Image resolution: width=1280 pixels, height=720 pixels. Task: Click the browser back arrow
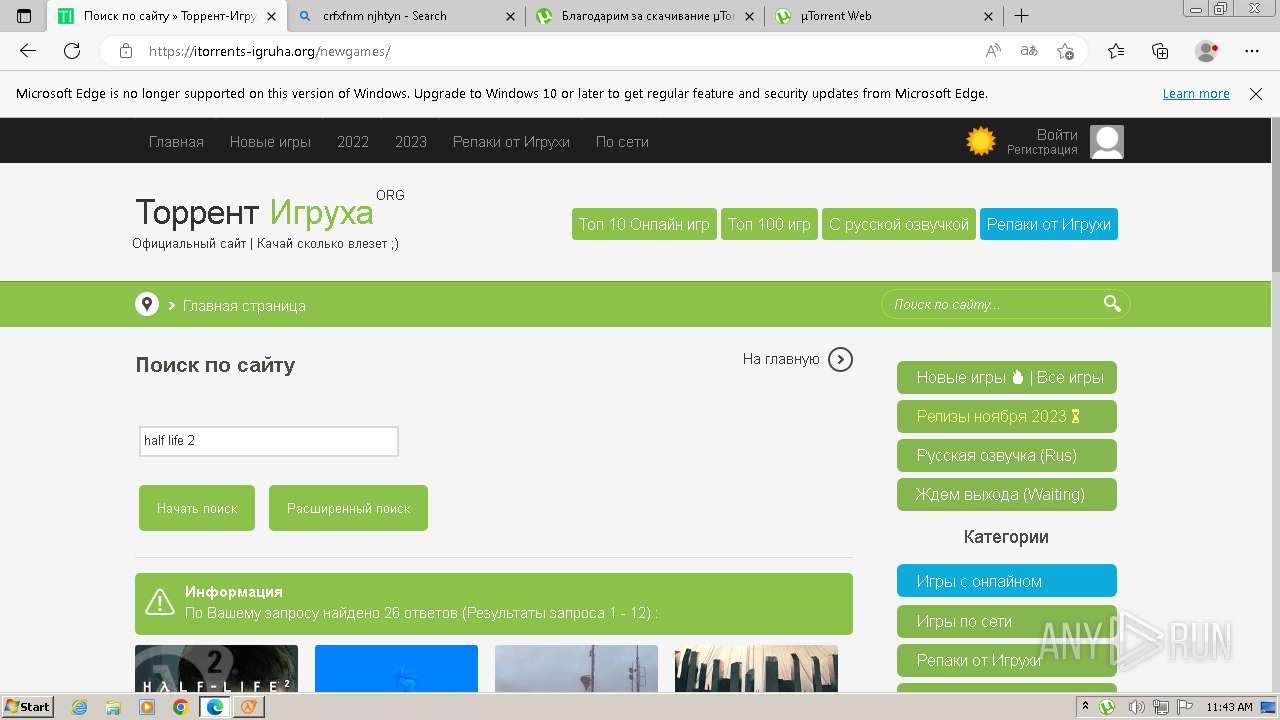click(x=28, y=51)
